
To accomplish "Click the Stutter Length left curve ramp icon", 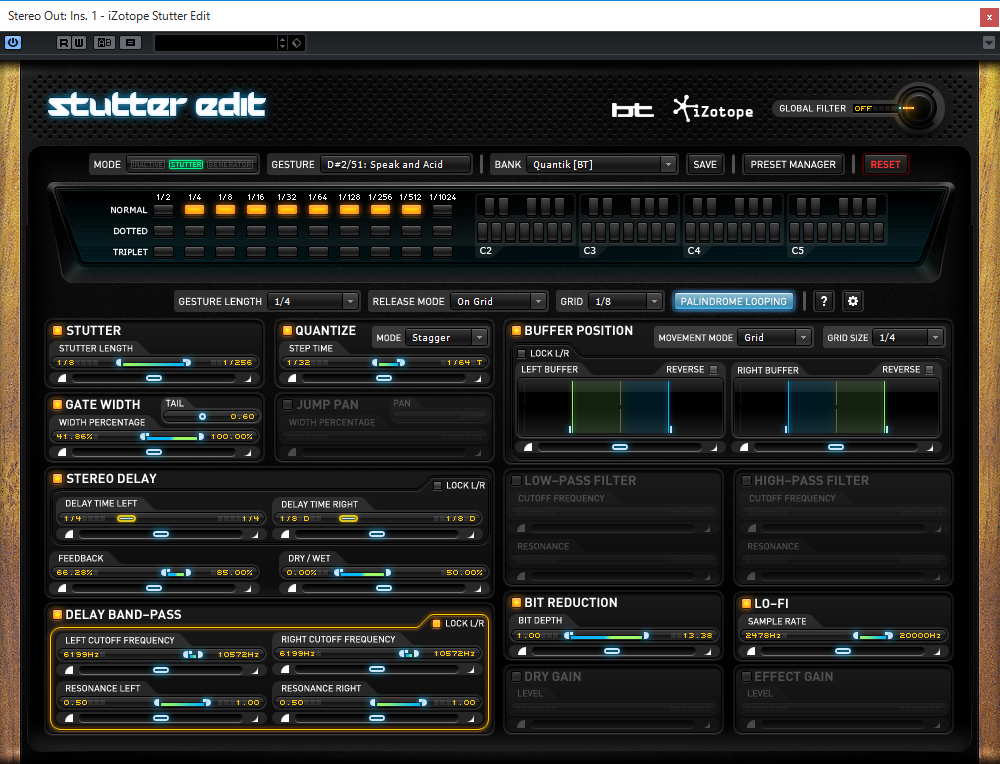I will [x=62, y=378].
